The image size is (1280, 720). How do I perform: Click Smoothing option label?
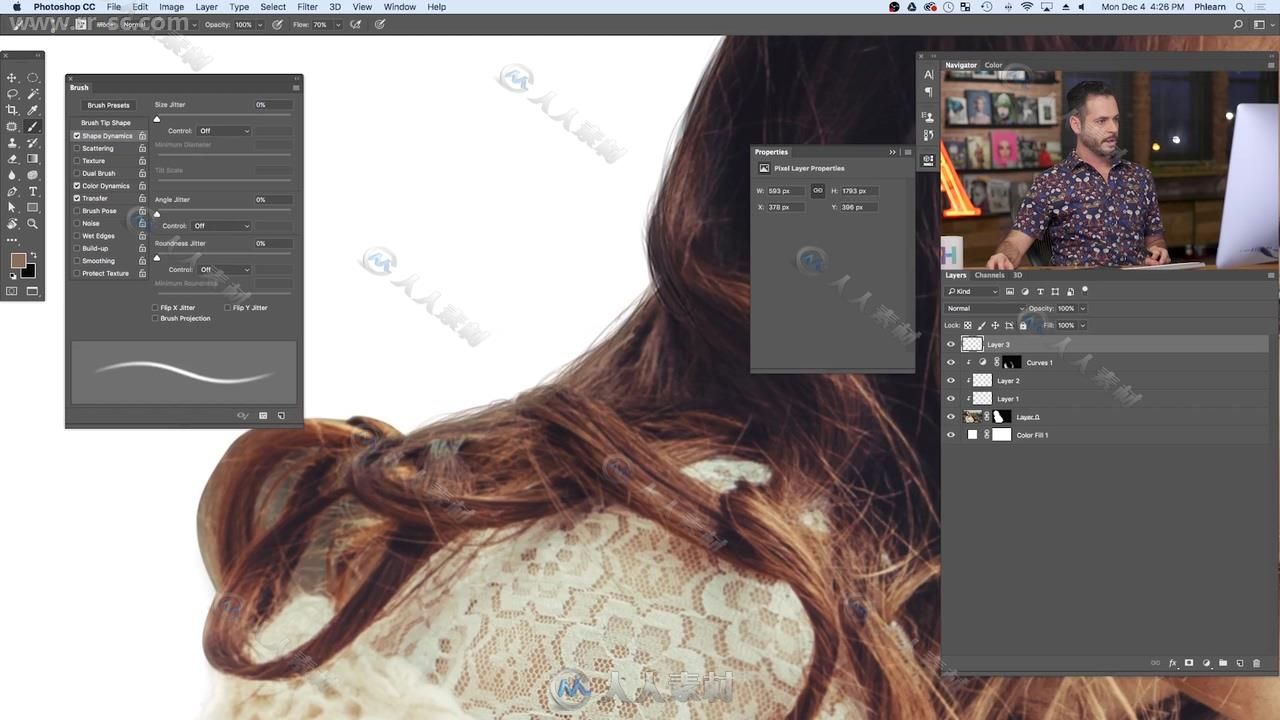[x=98, y=261]
